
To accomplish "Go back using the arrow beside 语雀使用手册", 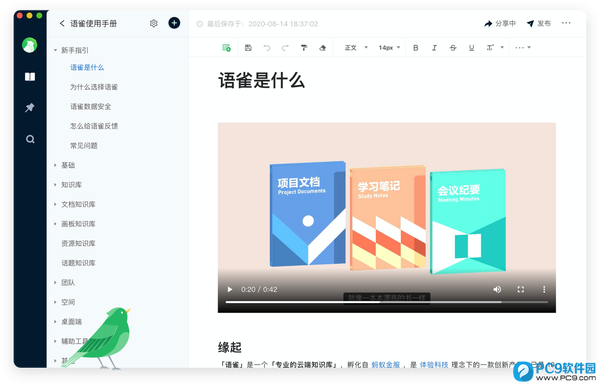I will point(62,23).
